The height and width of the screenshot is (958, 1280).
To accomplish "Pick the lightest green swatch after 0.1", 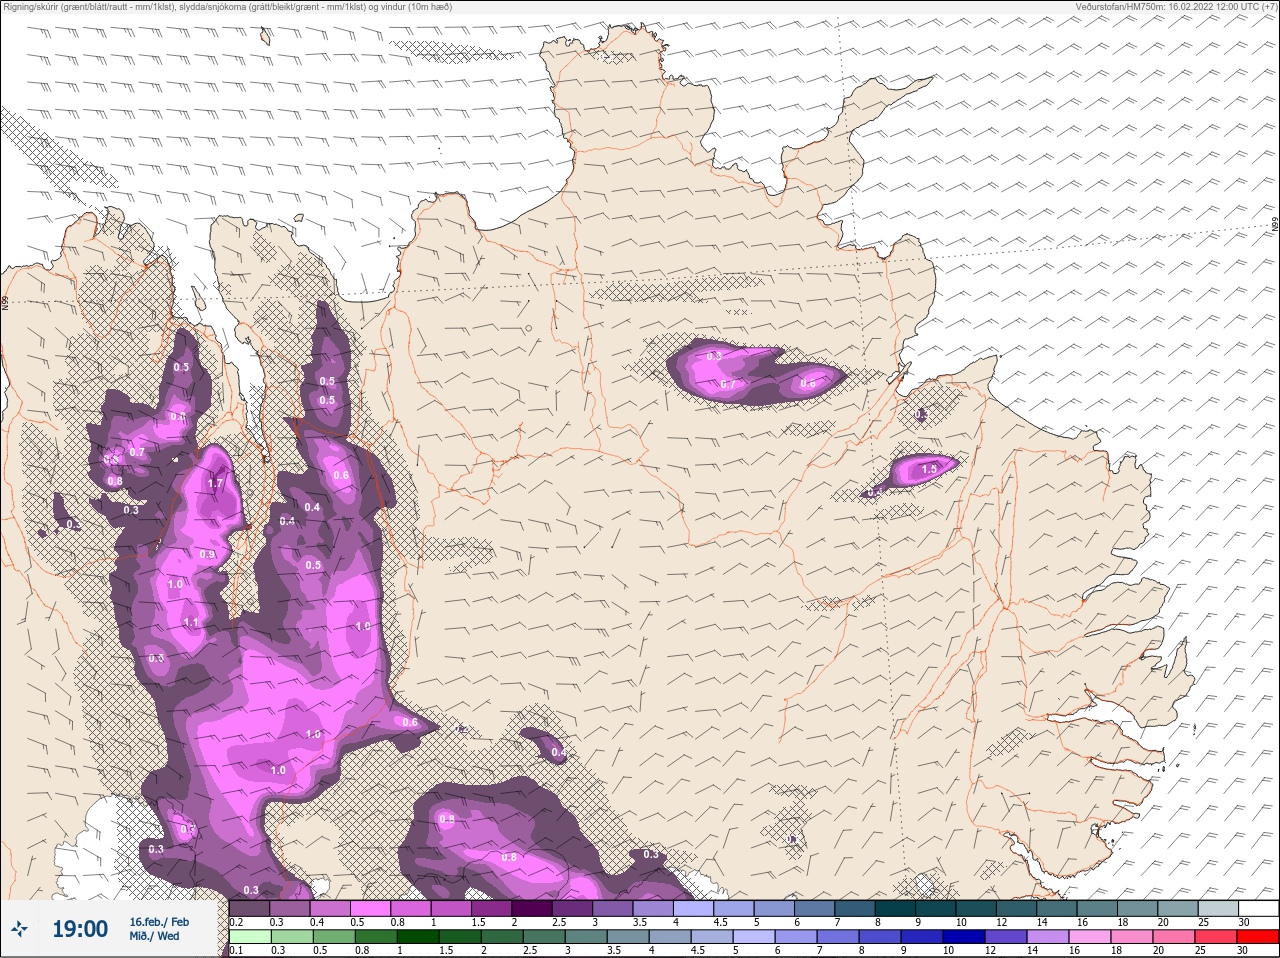I will click(x=249, y=937).
